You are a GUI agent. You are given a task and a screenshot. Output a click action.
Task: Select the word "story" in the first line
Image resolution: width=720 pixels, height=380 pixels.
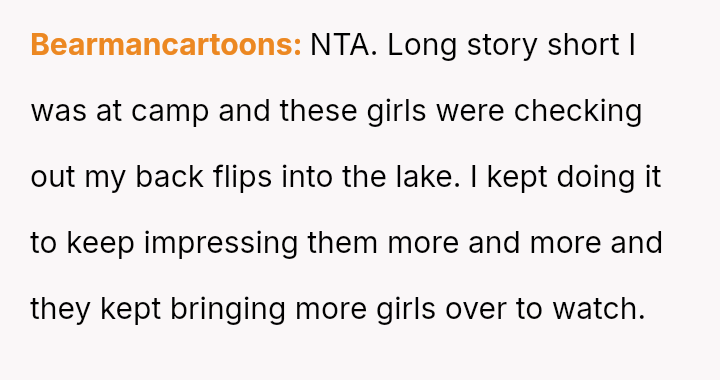pos(502,47)
